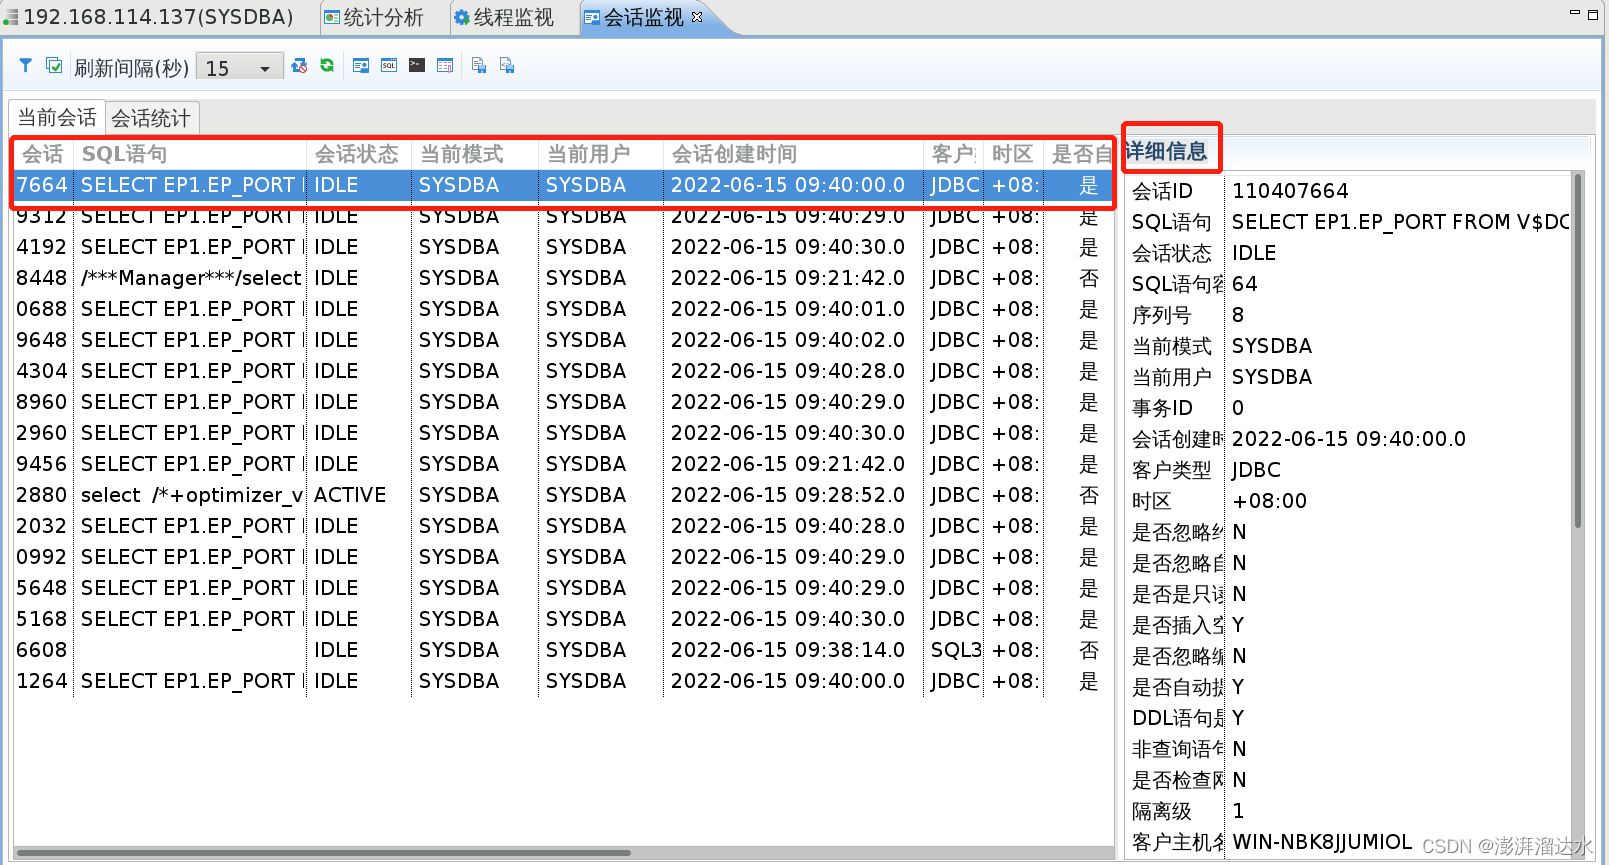Maximize the editor panel area
The height and width of the screenshot is (865, 1609).
pos(1593,14)
